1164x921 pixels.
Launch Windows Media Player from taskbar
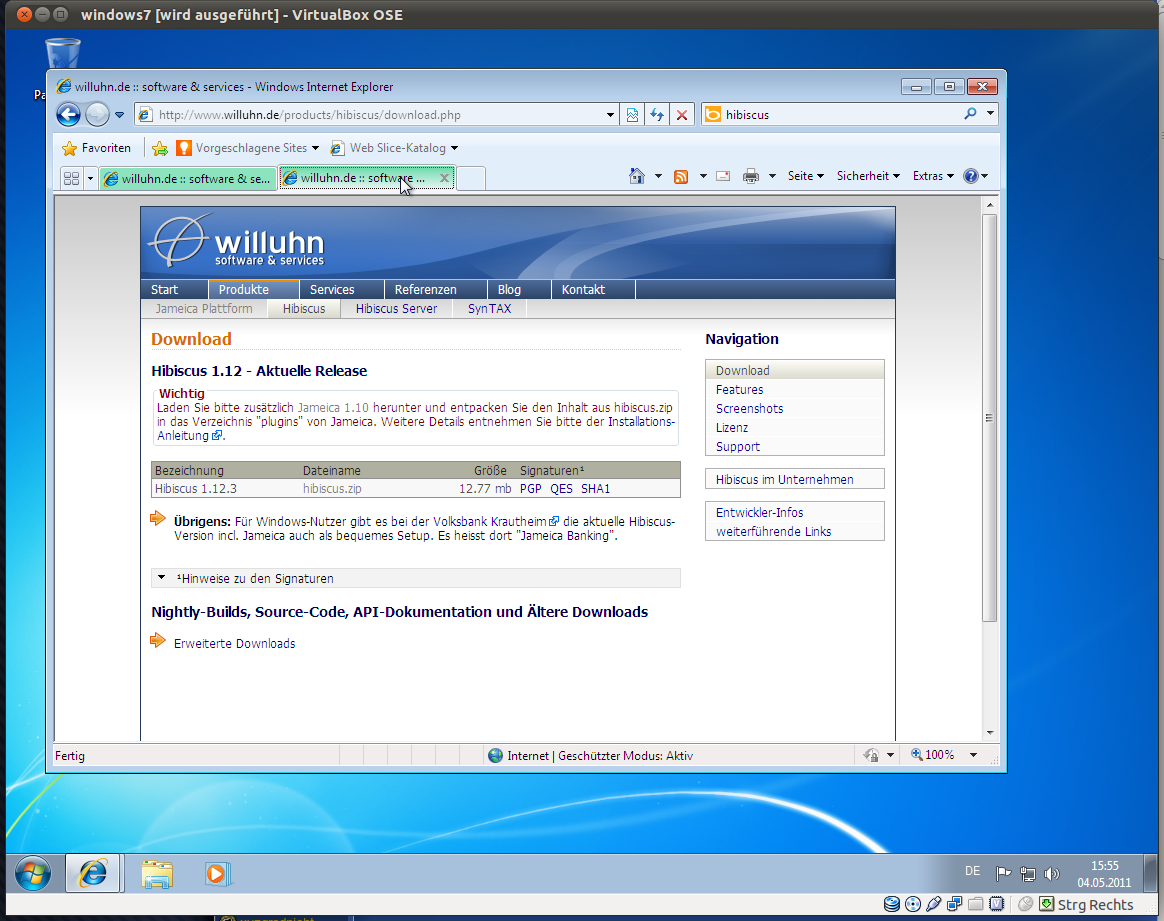[x=218, y=874]
